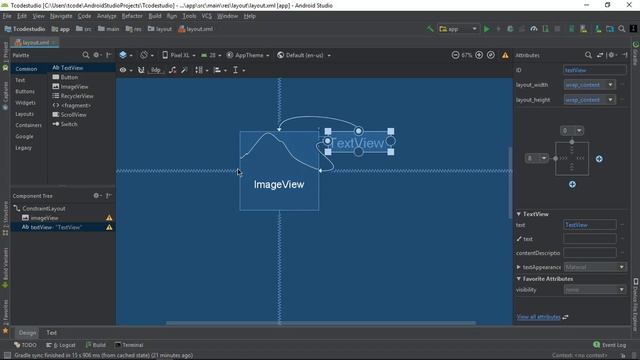The image size is (640, 360).
Task: Click Infer Constraints wand icon
Action: point(184,70)
